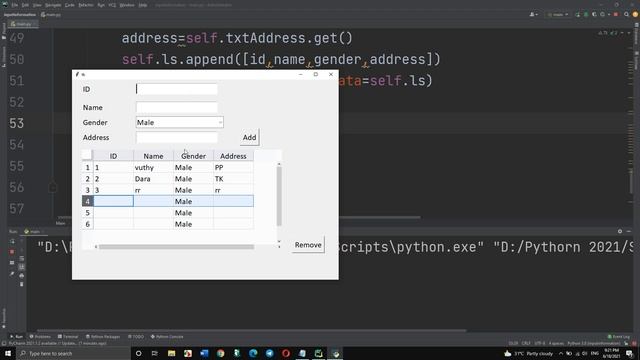Click the table's horizontal scrollbar
The image size is (640, 360).
[x=176, y=247]
